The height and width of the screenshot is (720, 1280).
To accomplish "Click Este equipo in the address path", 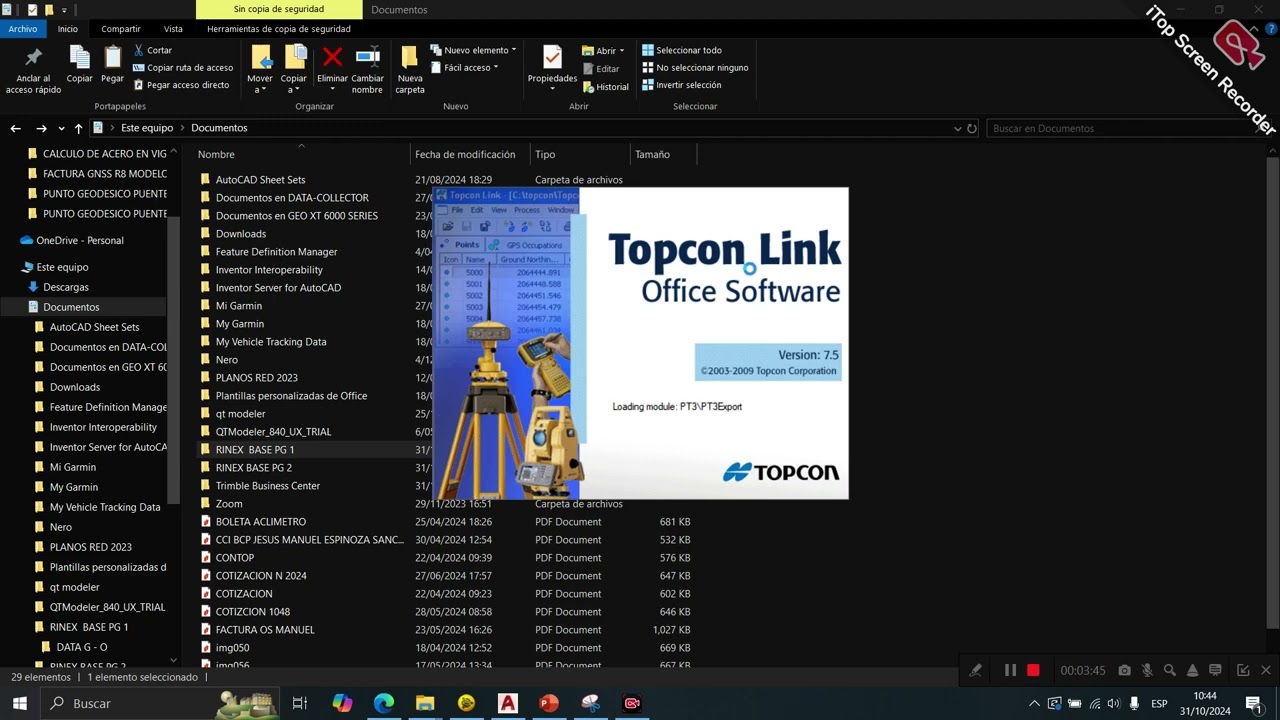I will (147, 128).
